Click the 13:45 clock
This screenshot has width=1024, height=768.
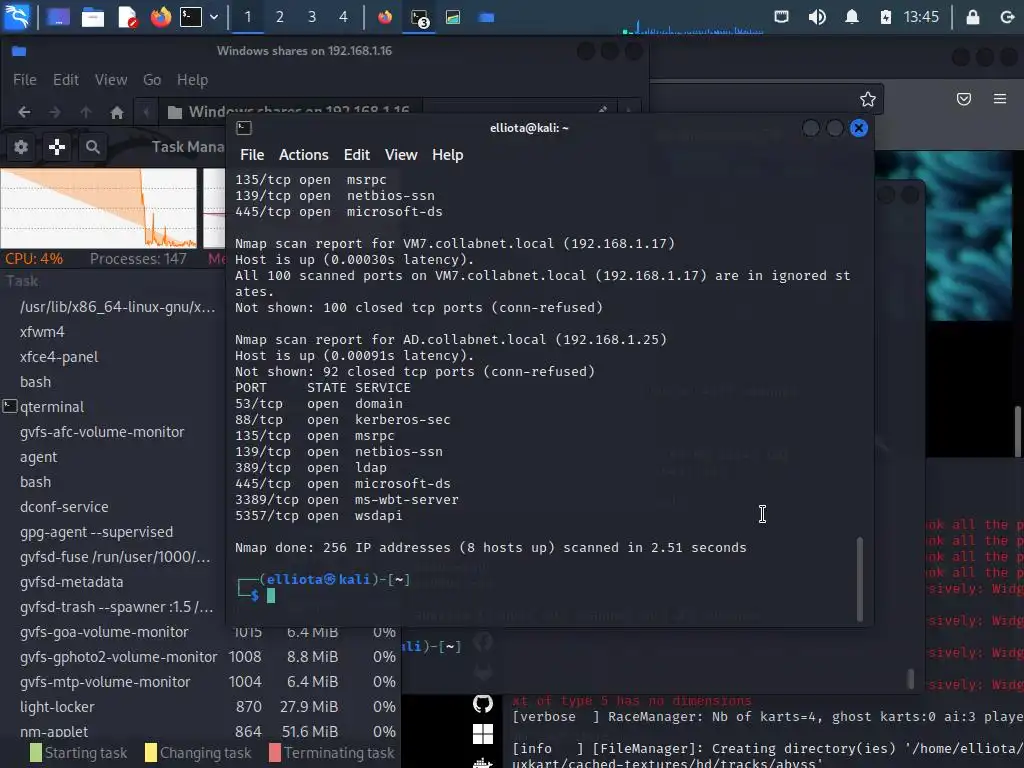click(x=921, y=17)
